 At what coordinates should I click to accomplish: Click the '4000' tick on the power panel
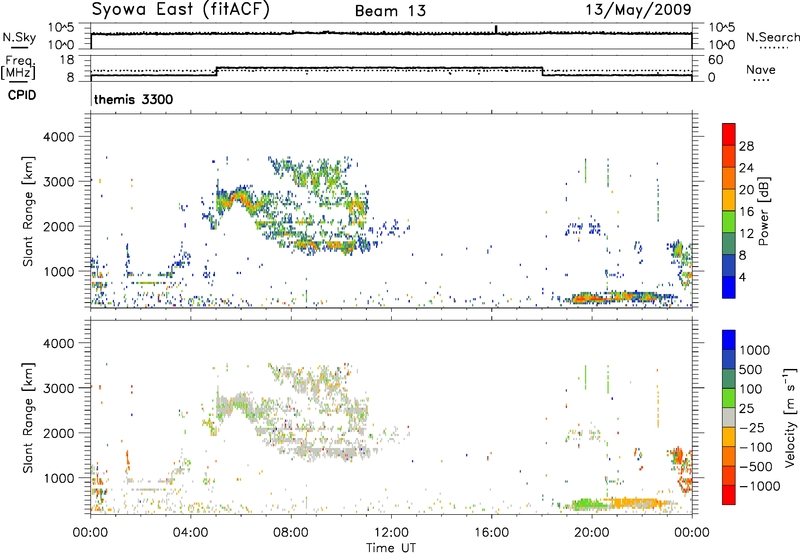(58, 137)
